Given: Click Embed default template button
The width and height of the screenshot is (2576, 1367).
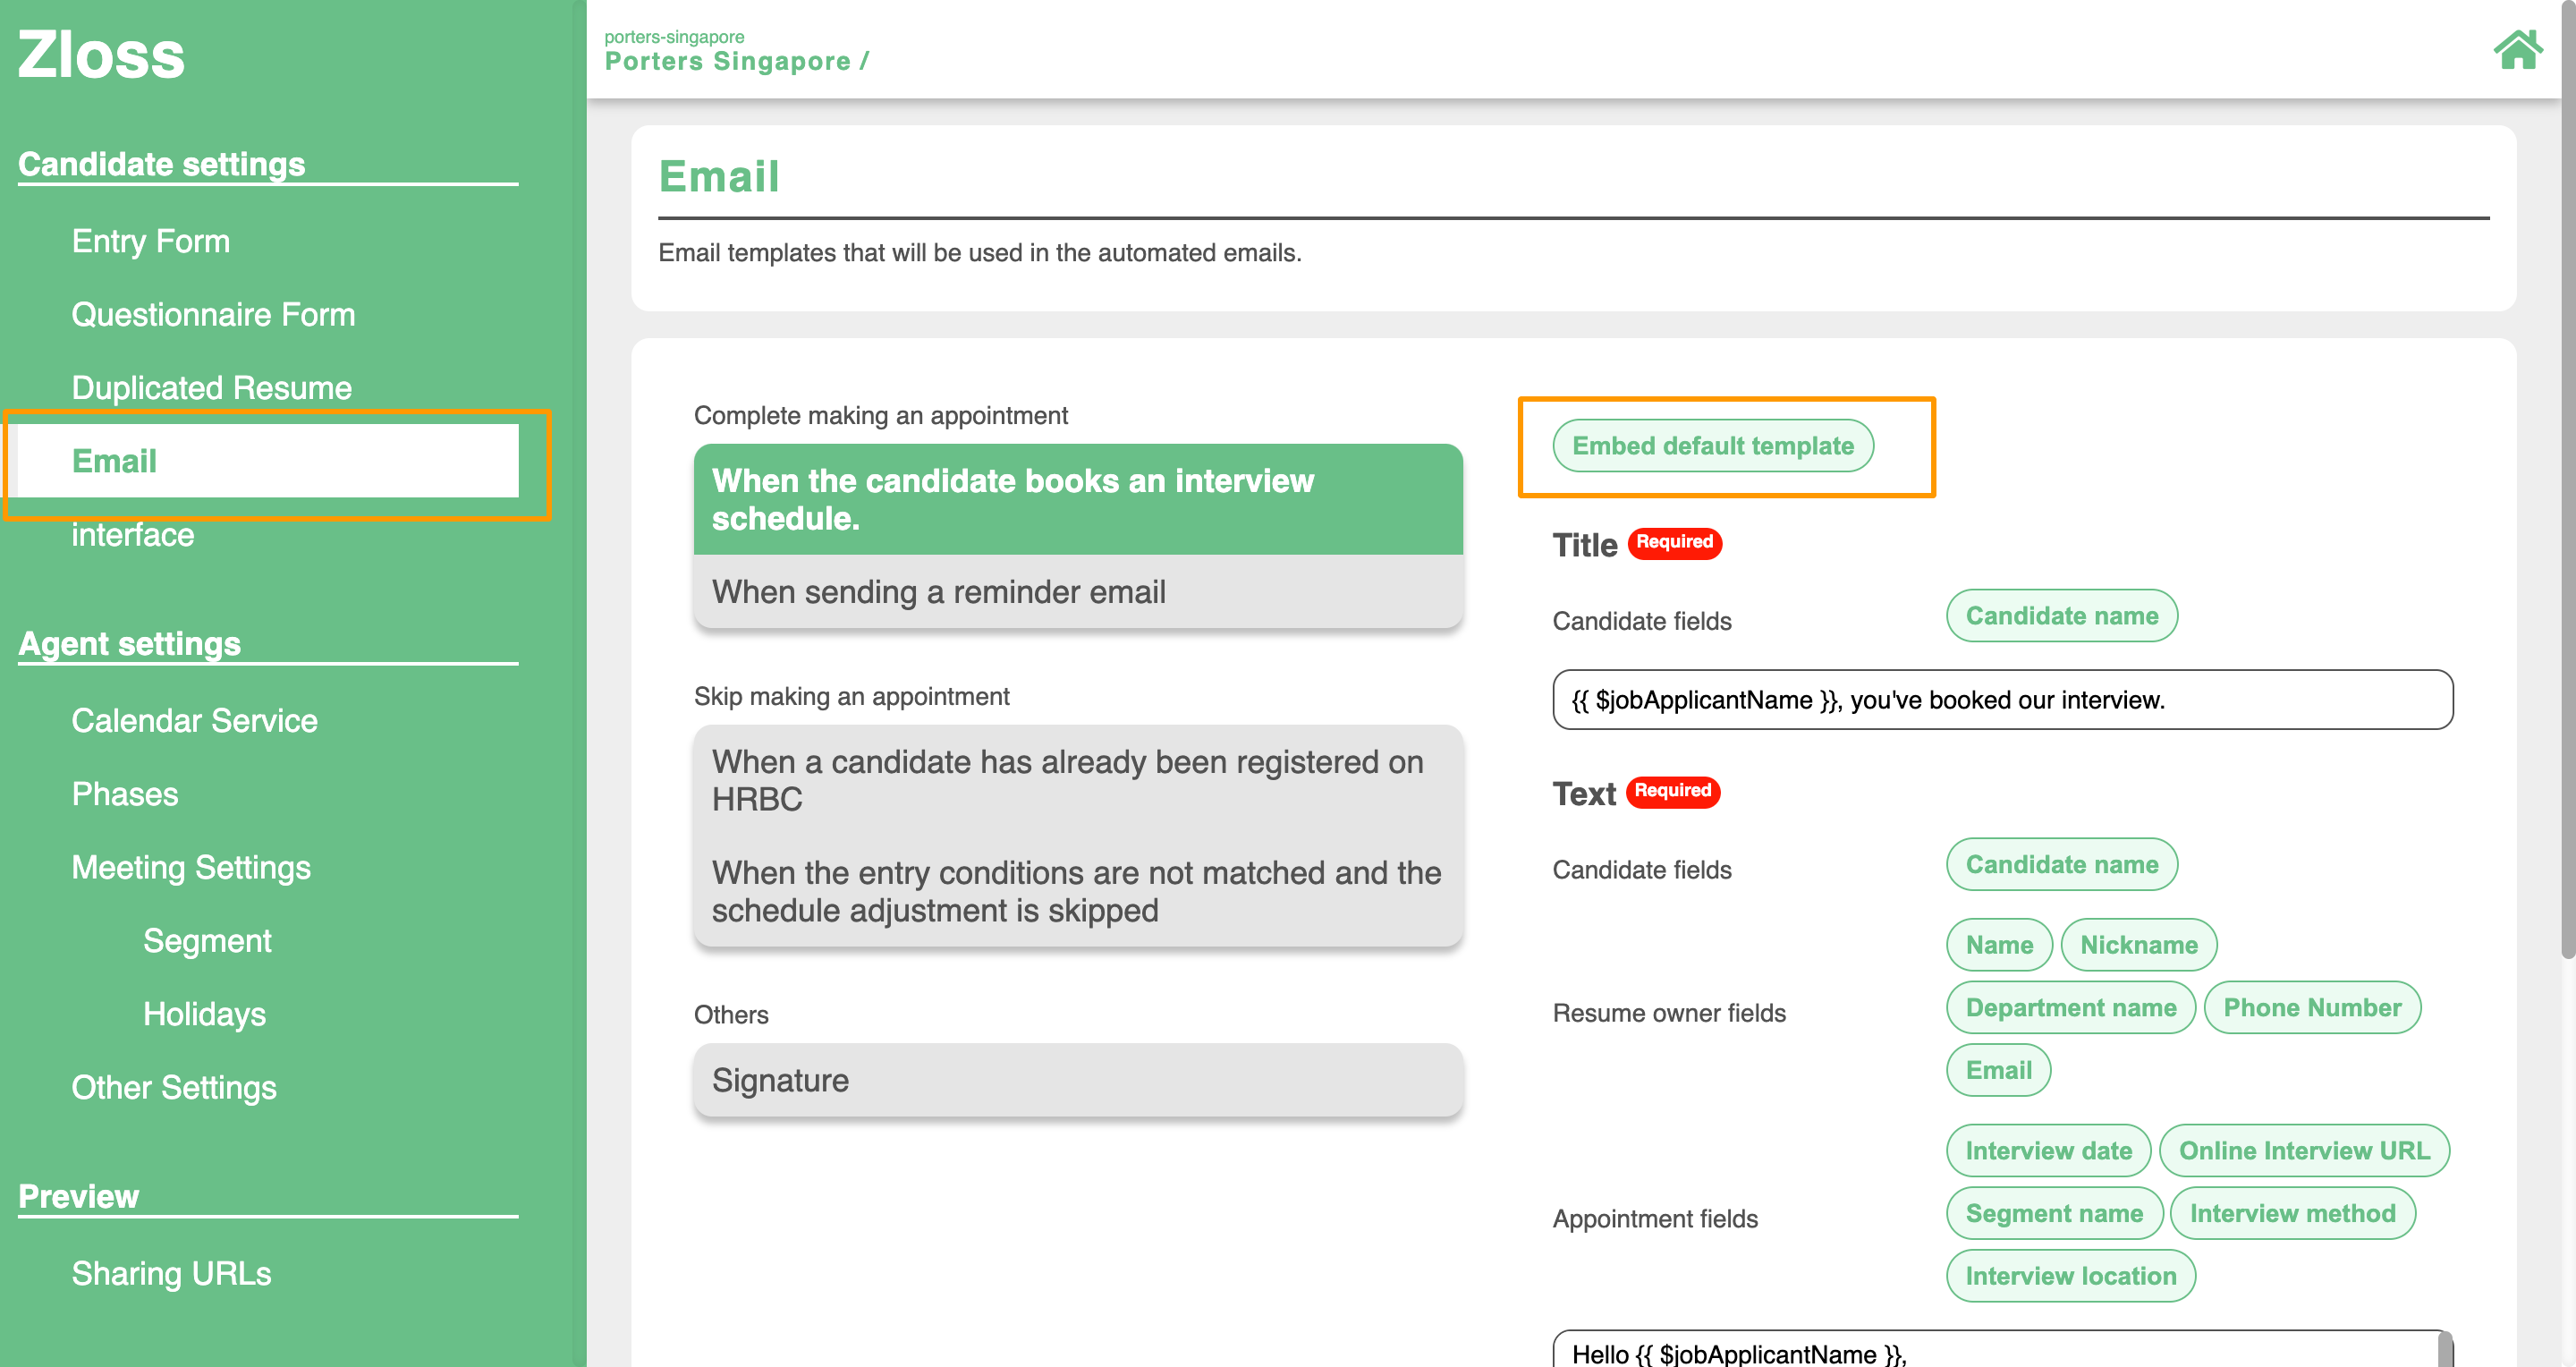Looking at the screenshot, I should pyautogui.click(x=1712, y=446).
